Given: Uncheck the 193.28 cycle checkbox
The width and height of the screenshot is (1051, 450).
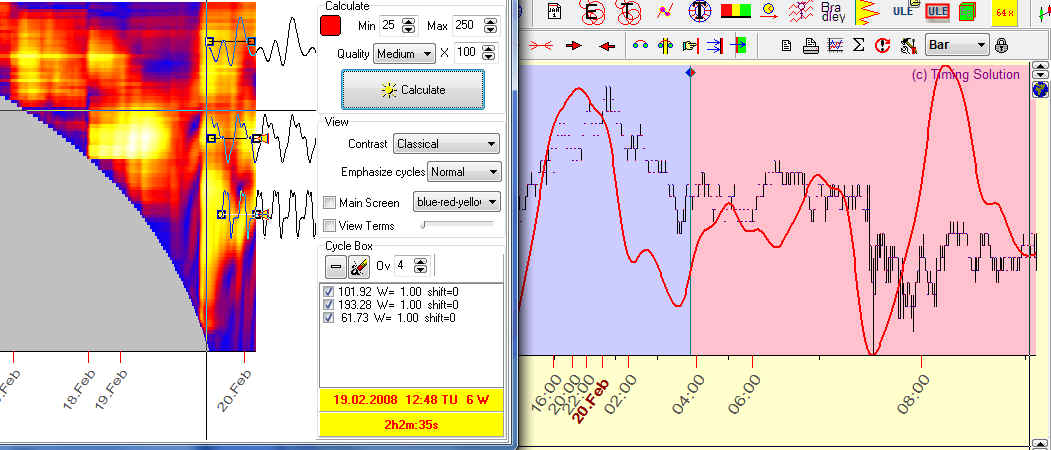Looking at the screenshot, I should click(x=330, y=304).
